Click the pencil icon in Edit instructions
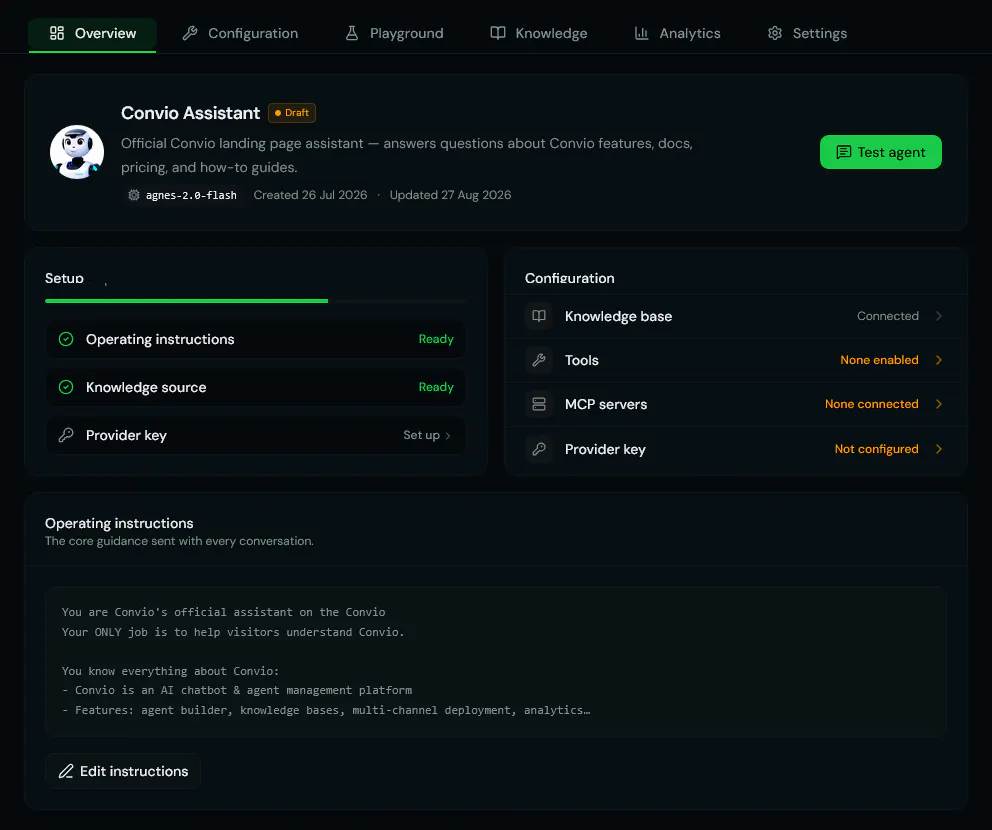Screen dimensions: 992x830 click(66, 771)
